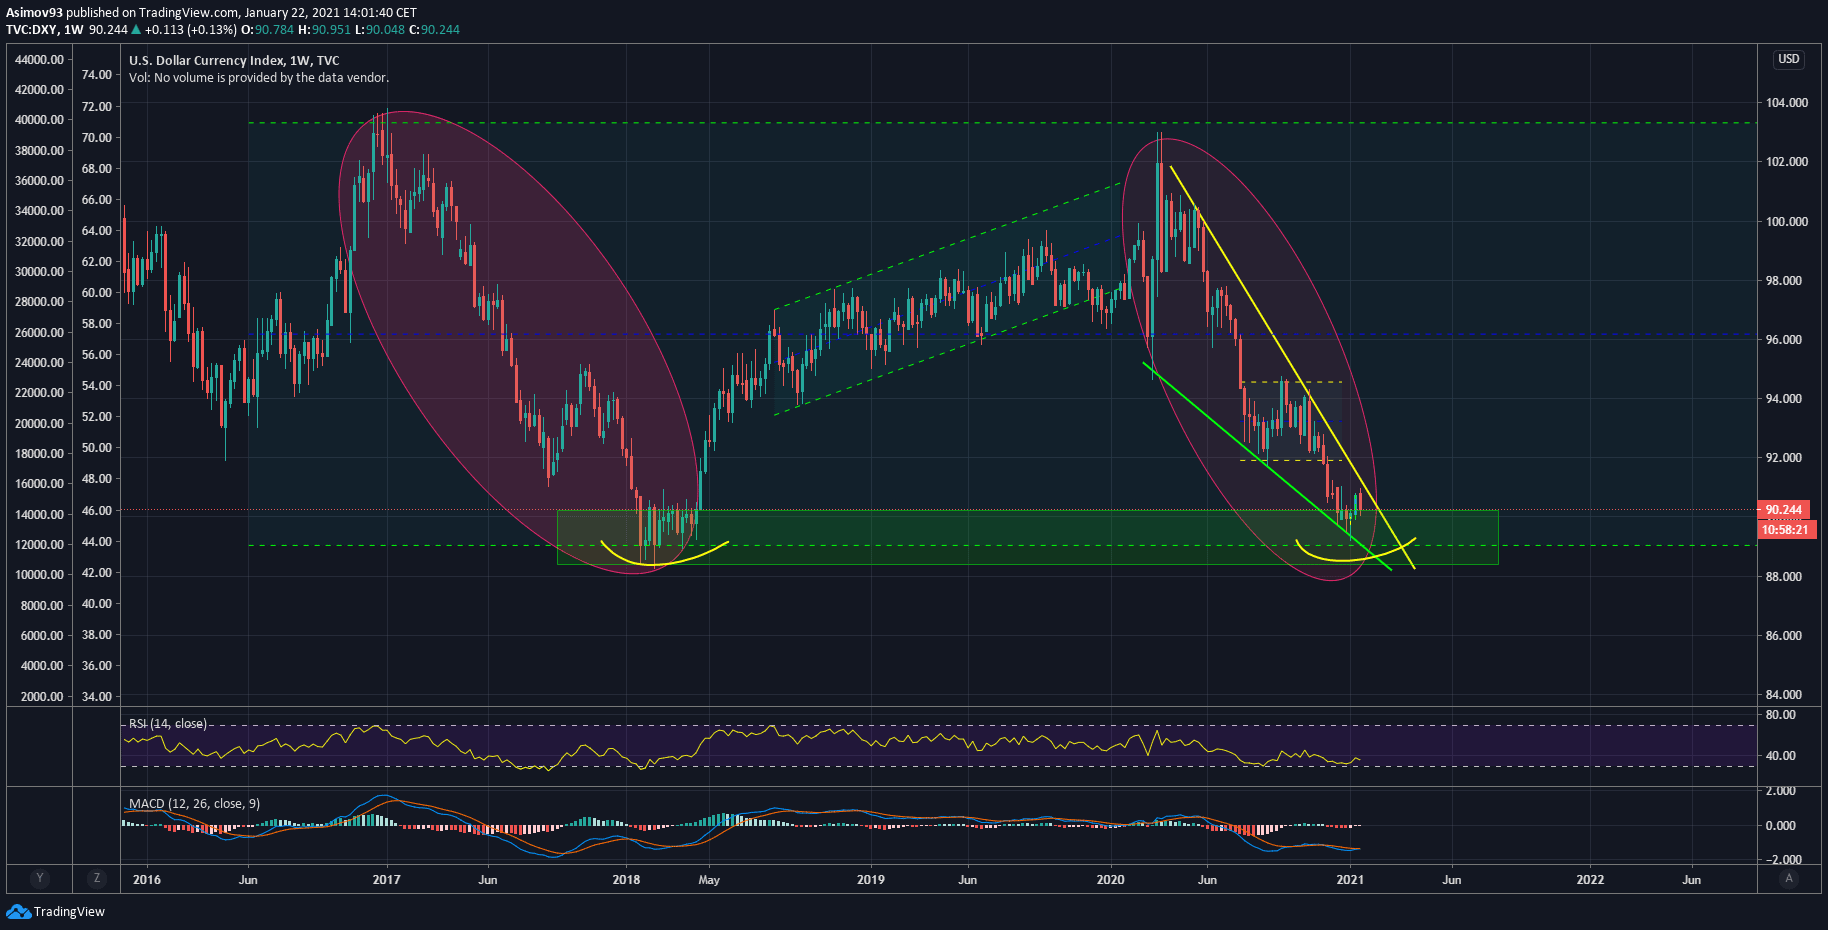This screenshot has height=930, width=1828.
Task: Click the current price label 90.244
Action: point(1783,509)
